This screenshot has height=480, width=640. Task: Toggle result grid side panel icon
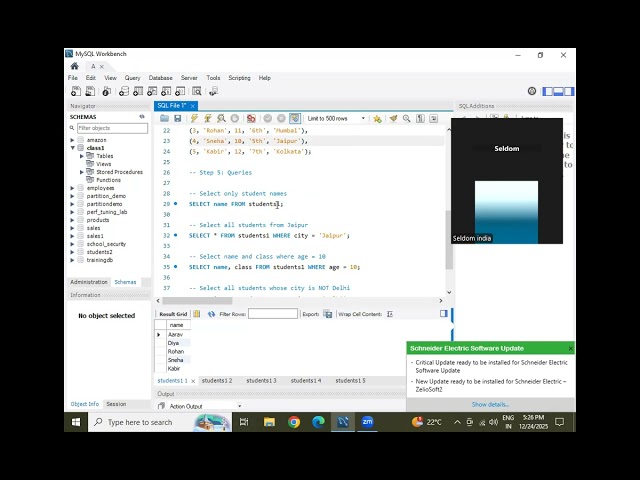coord(444,313)
